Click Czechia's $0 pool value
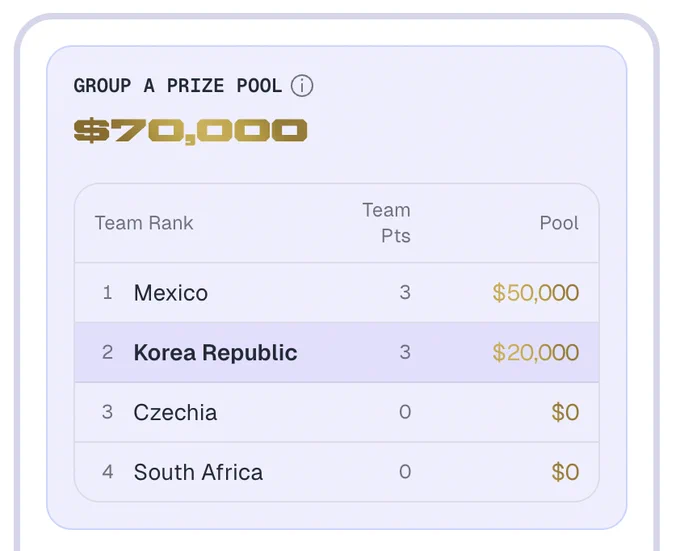The image size is (680, 551). point(565,412)
